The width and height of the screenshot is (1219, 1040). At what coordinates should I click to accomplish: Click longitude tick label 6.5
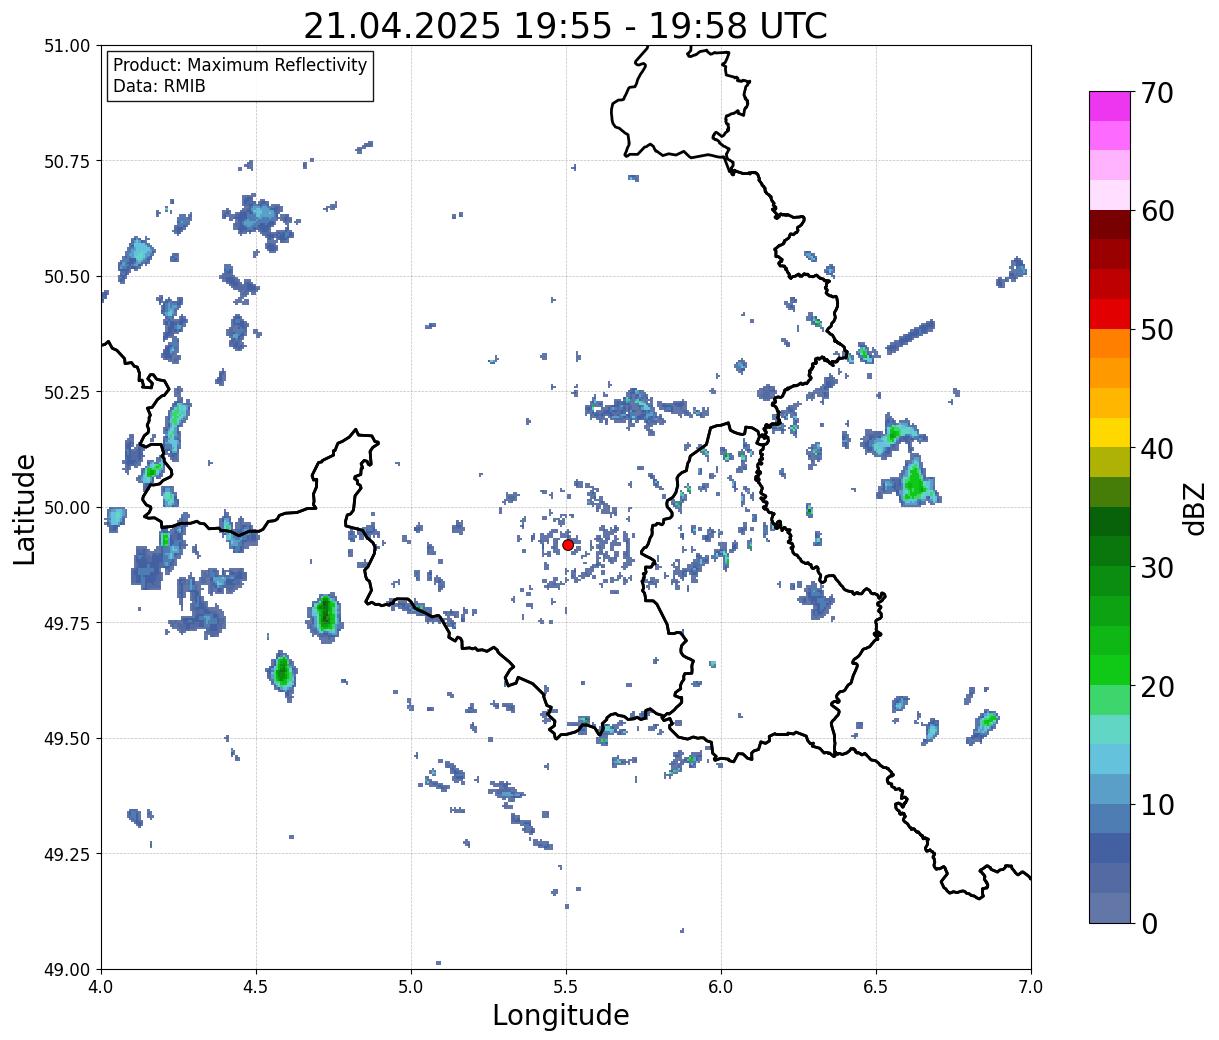coord(876,987)
